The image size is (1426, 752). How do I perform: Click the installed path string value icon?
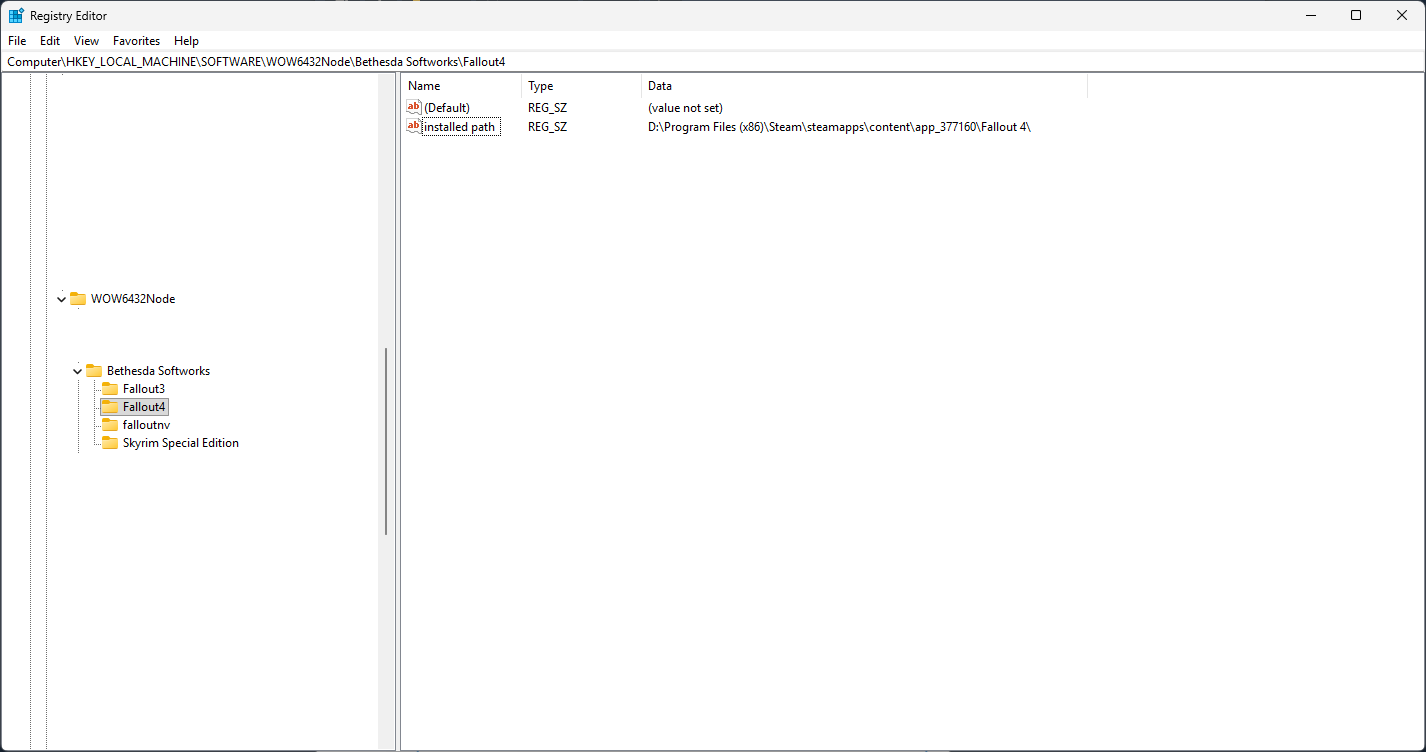[x=414, y=127]
